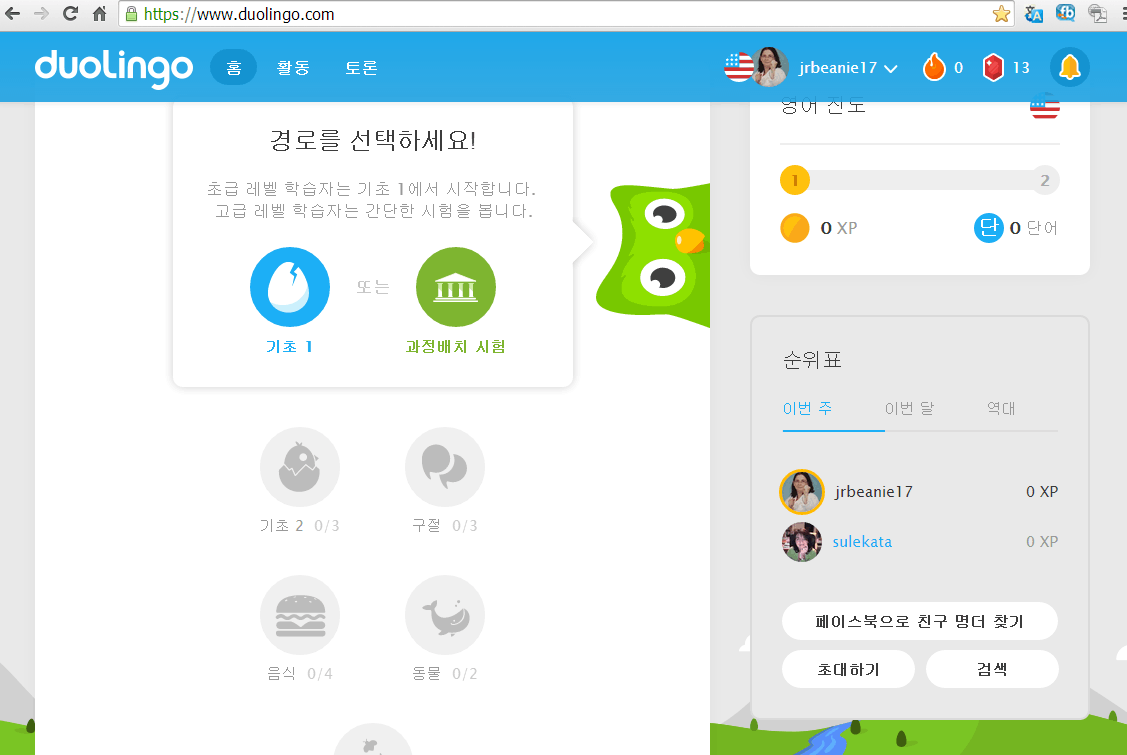
Task: Open the 음식 burger skill icon
Action: [x=300, y=616]
